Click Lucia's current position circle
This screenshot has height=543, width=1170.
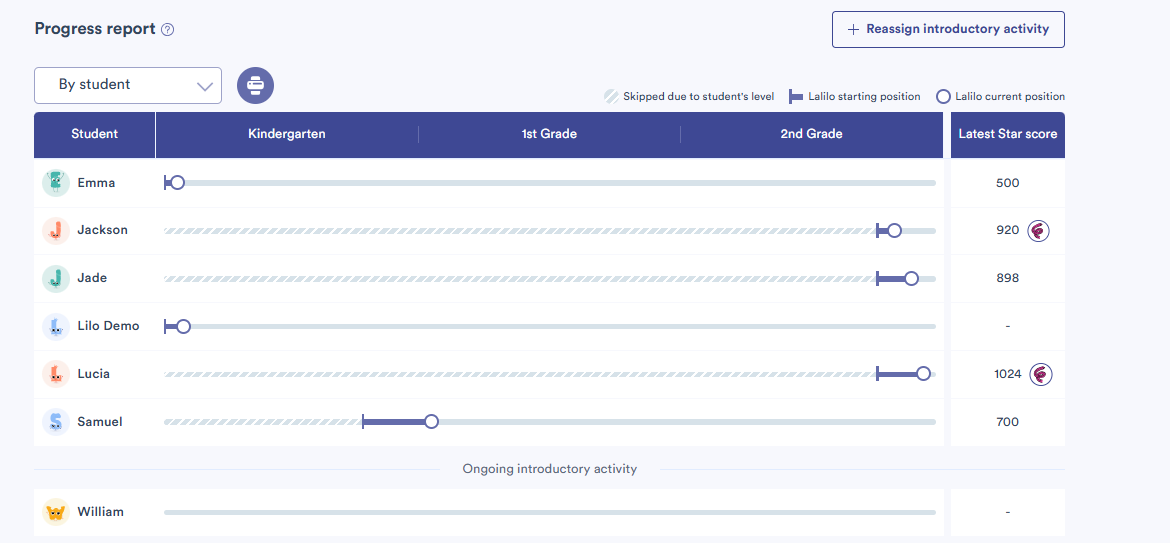click(x=923, y=374)
